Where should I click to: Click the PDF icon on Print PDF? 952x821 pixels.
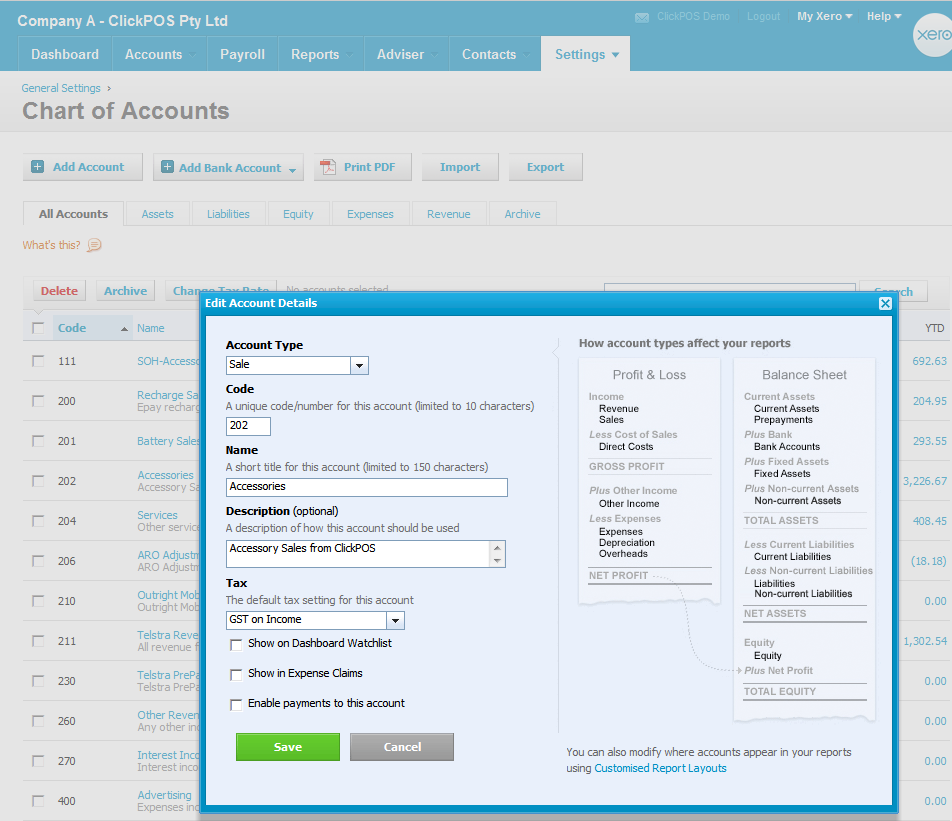[x=328, y=167]
